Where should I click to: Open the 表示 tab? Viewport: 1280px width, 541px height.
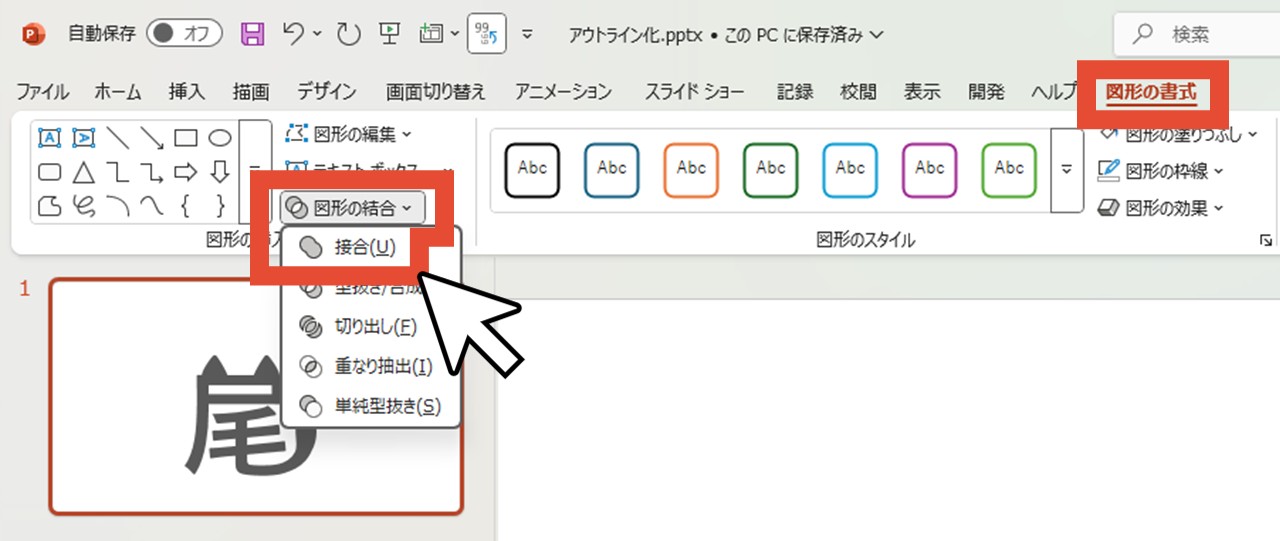922,92
